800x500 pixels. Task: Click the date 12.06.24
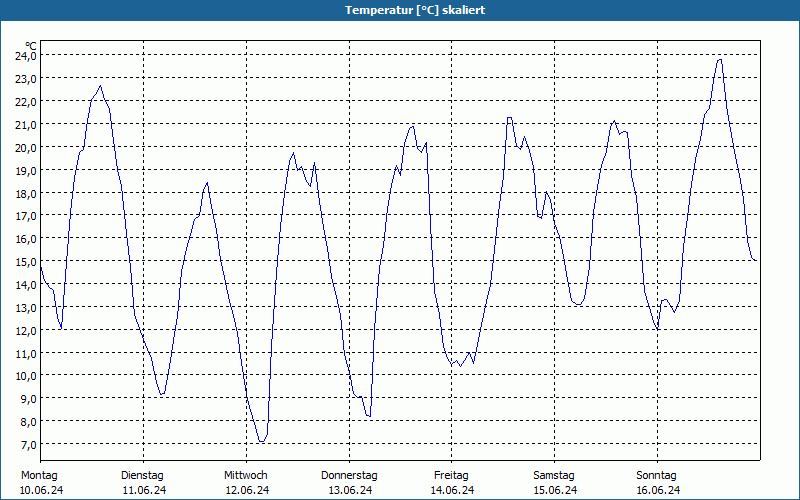(247, 490)
